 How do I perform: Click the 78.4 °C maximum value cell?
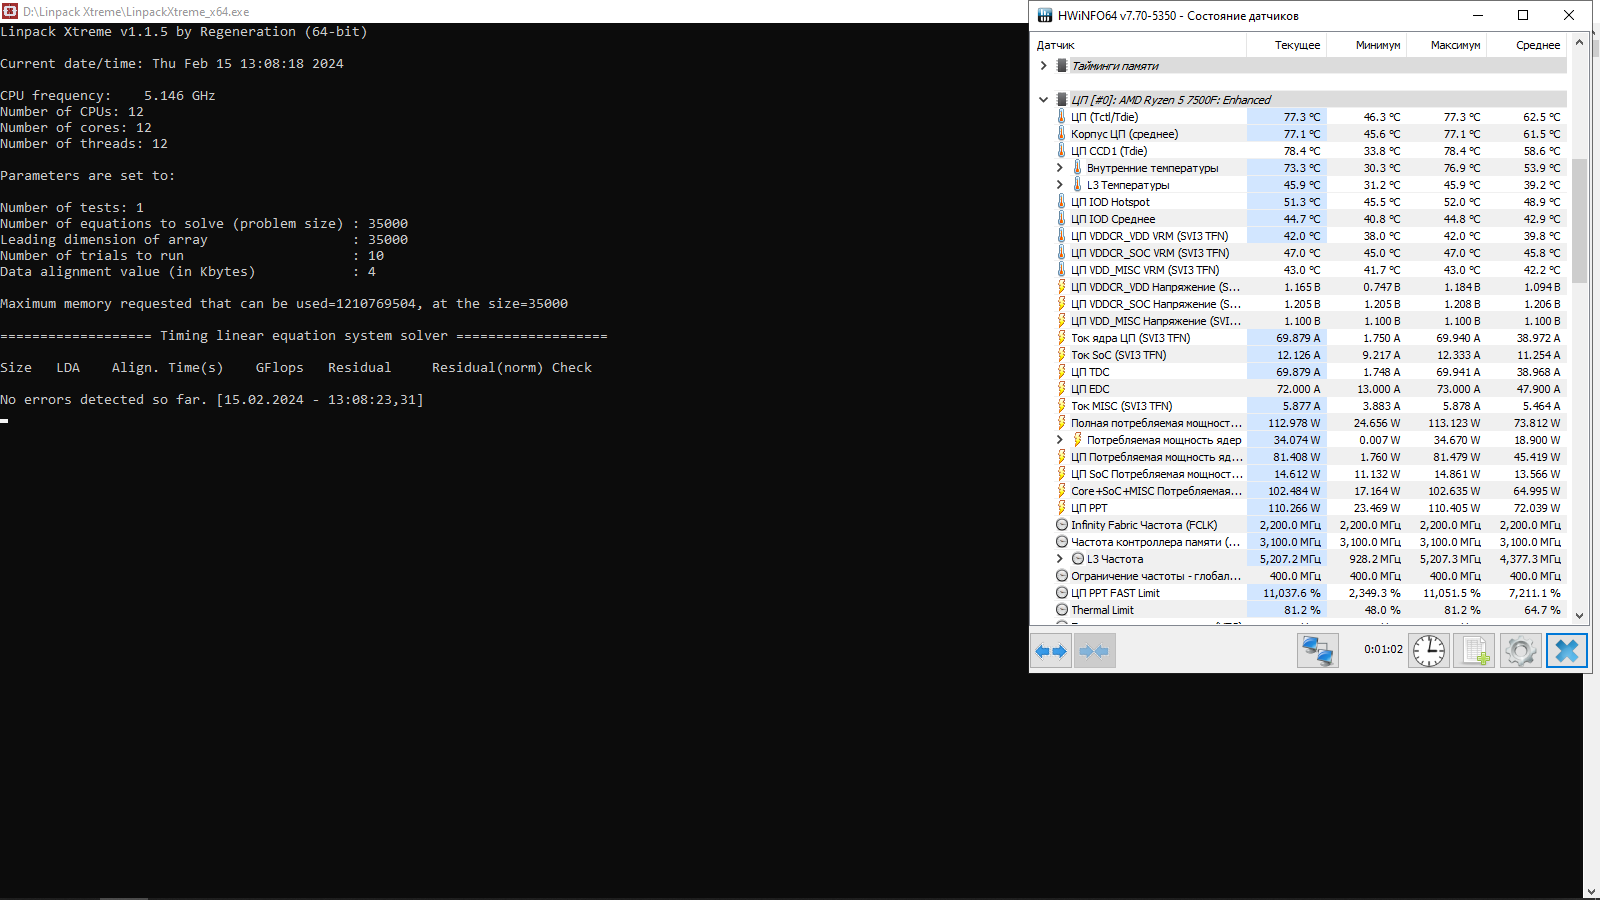(1447, 151)
